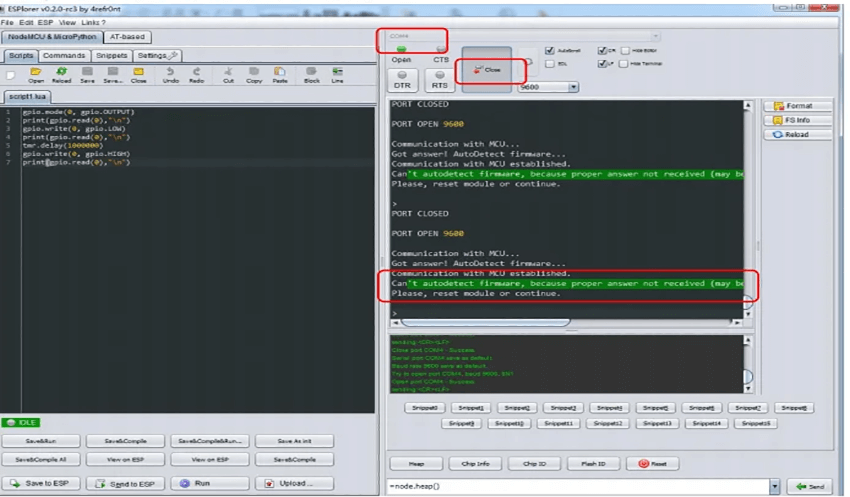Redo the edit in the toolbar
850x497 pixels.
pyautogui.click(x=196, y=75)
